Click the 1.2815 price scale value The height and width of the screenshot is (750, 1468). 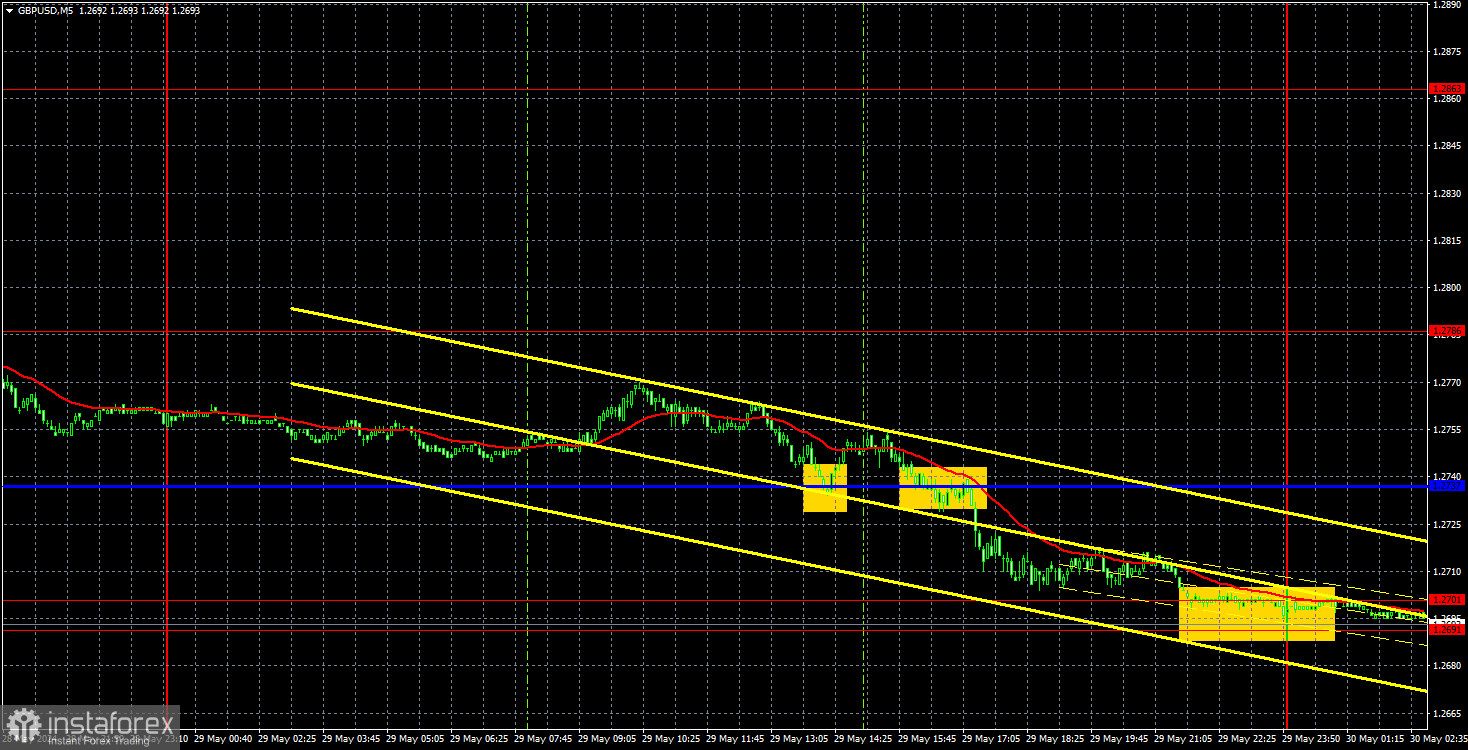pyautogui.click(x=1447, y=241)
